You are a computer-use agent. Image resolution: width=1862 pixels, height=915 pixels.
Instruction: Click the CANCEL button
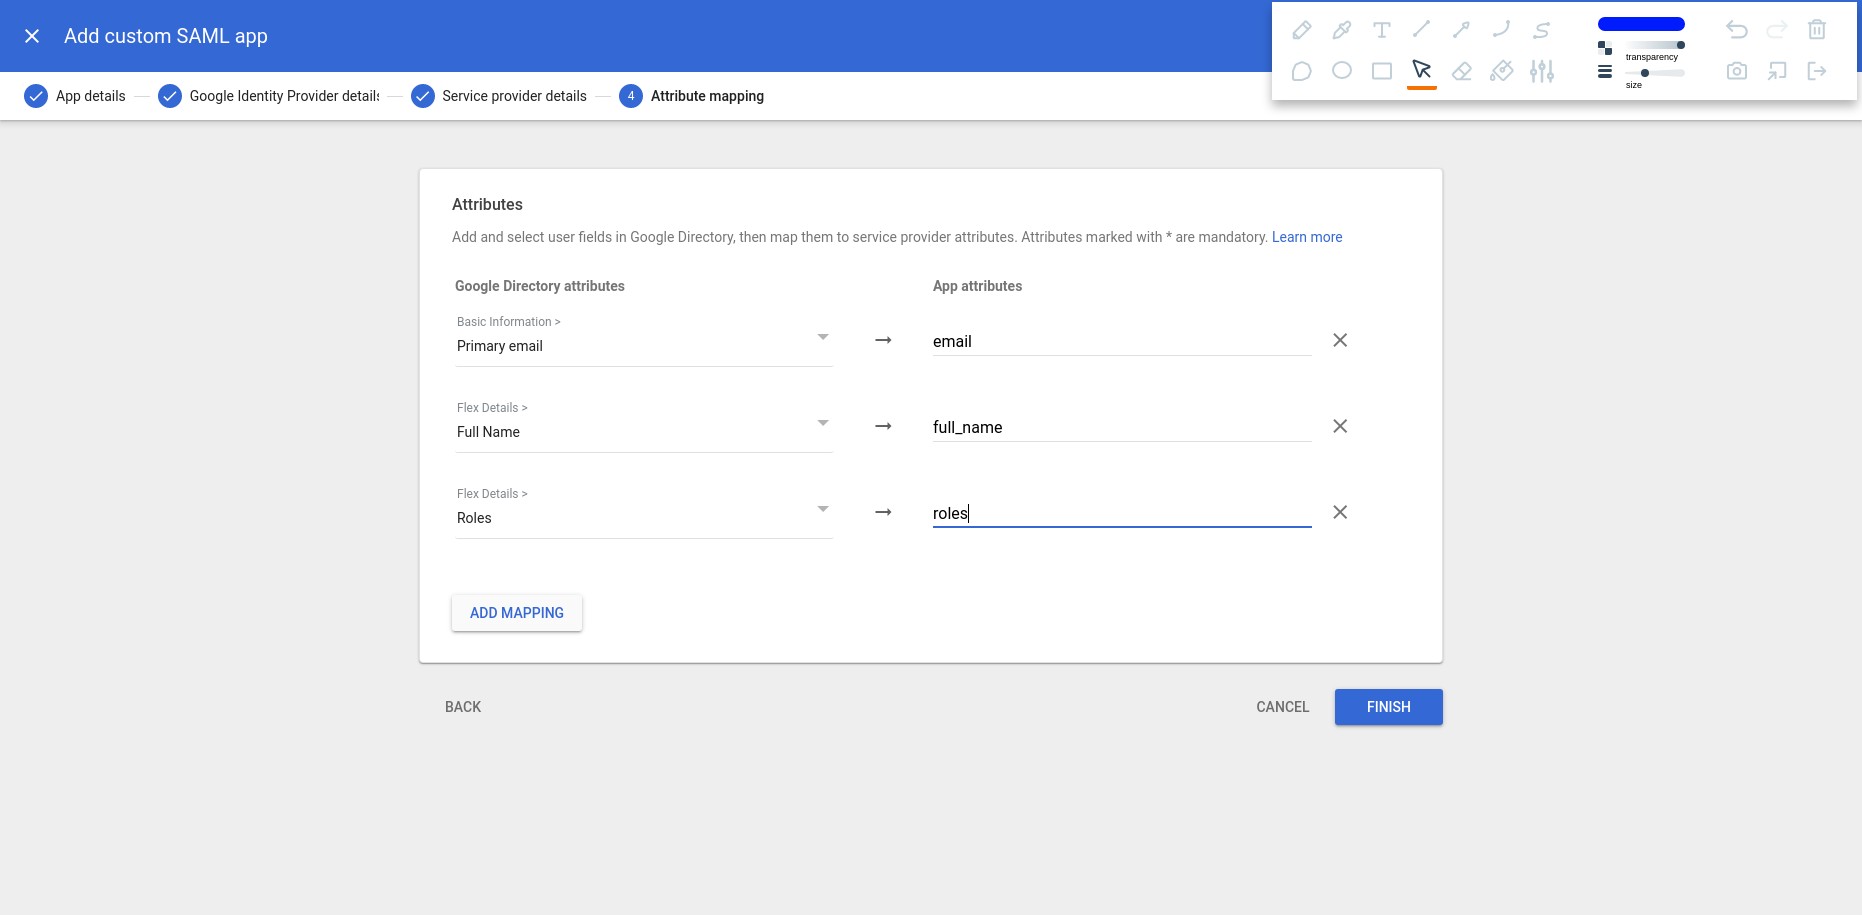(x=1282, y=707)
